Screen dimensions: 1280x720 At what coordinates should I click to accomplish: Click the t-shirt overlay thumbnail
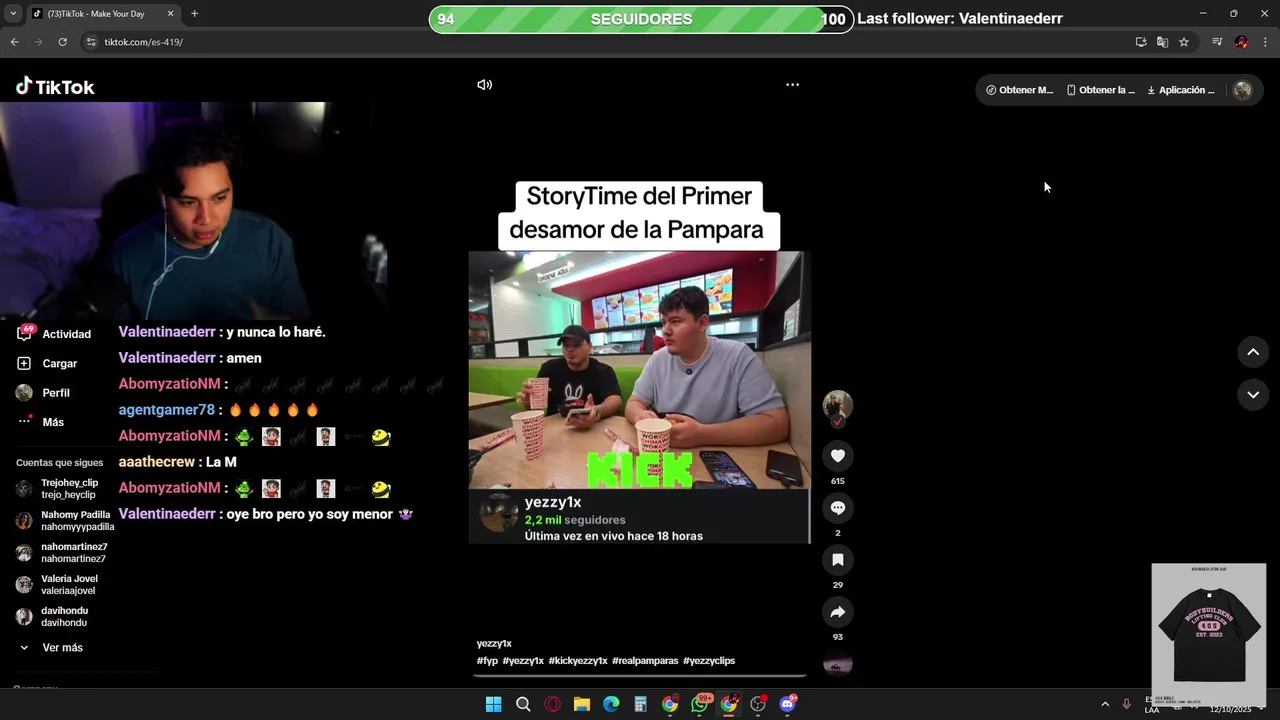tap(1209, 635)
